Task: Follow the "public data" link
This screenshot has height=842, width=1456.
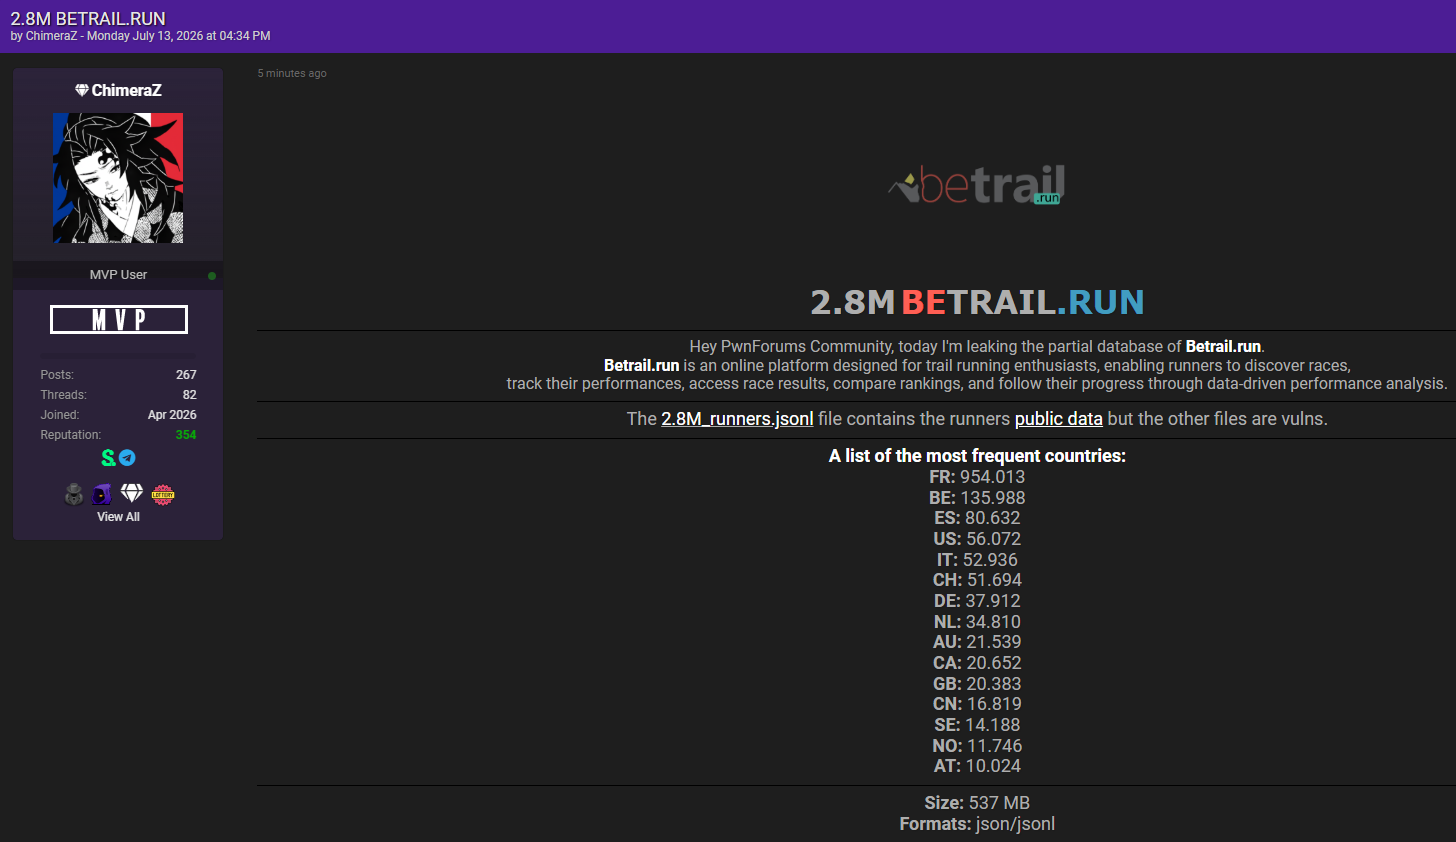Action: [x=1059, y=419]
